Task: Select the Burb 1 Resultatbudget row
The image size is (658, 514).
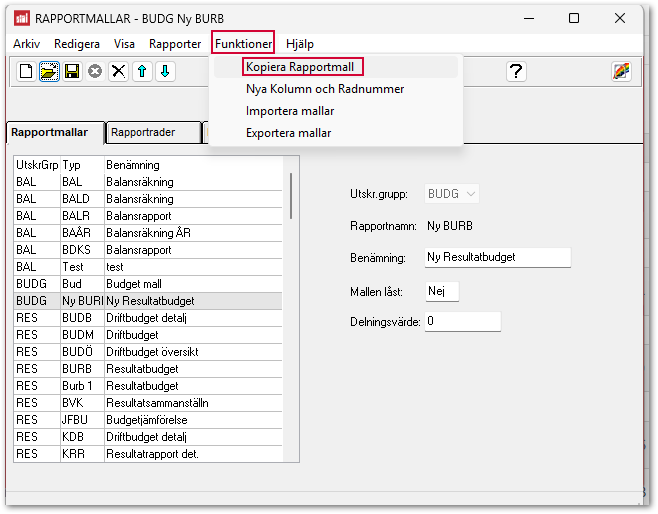Action: (148, 386)
